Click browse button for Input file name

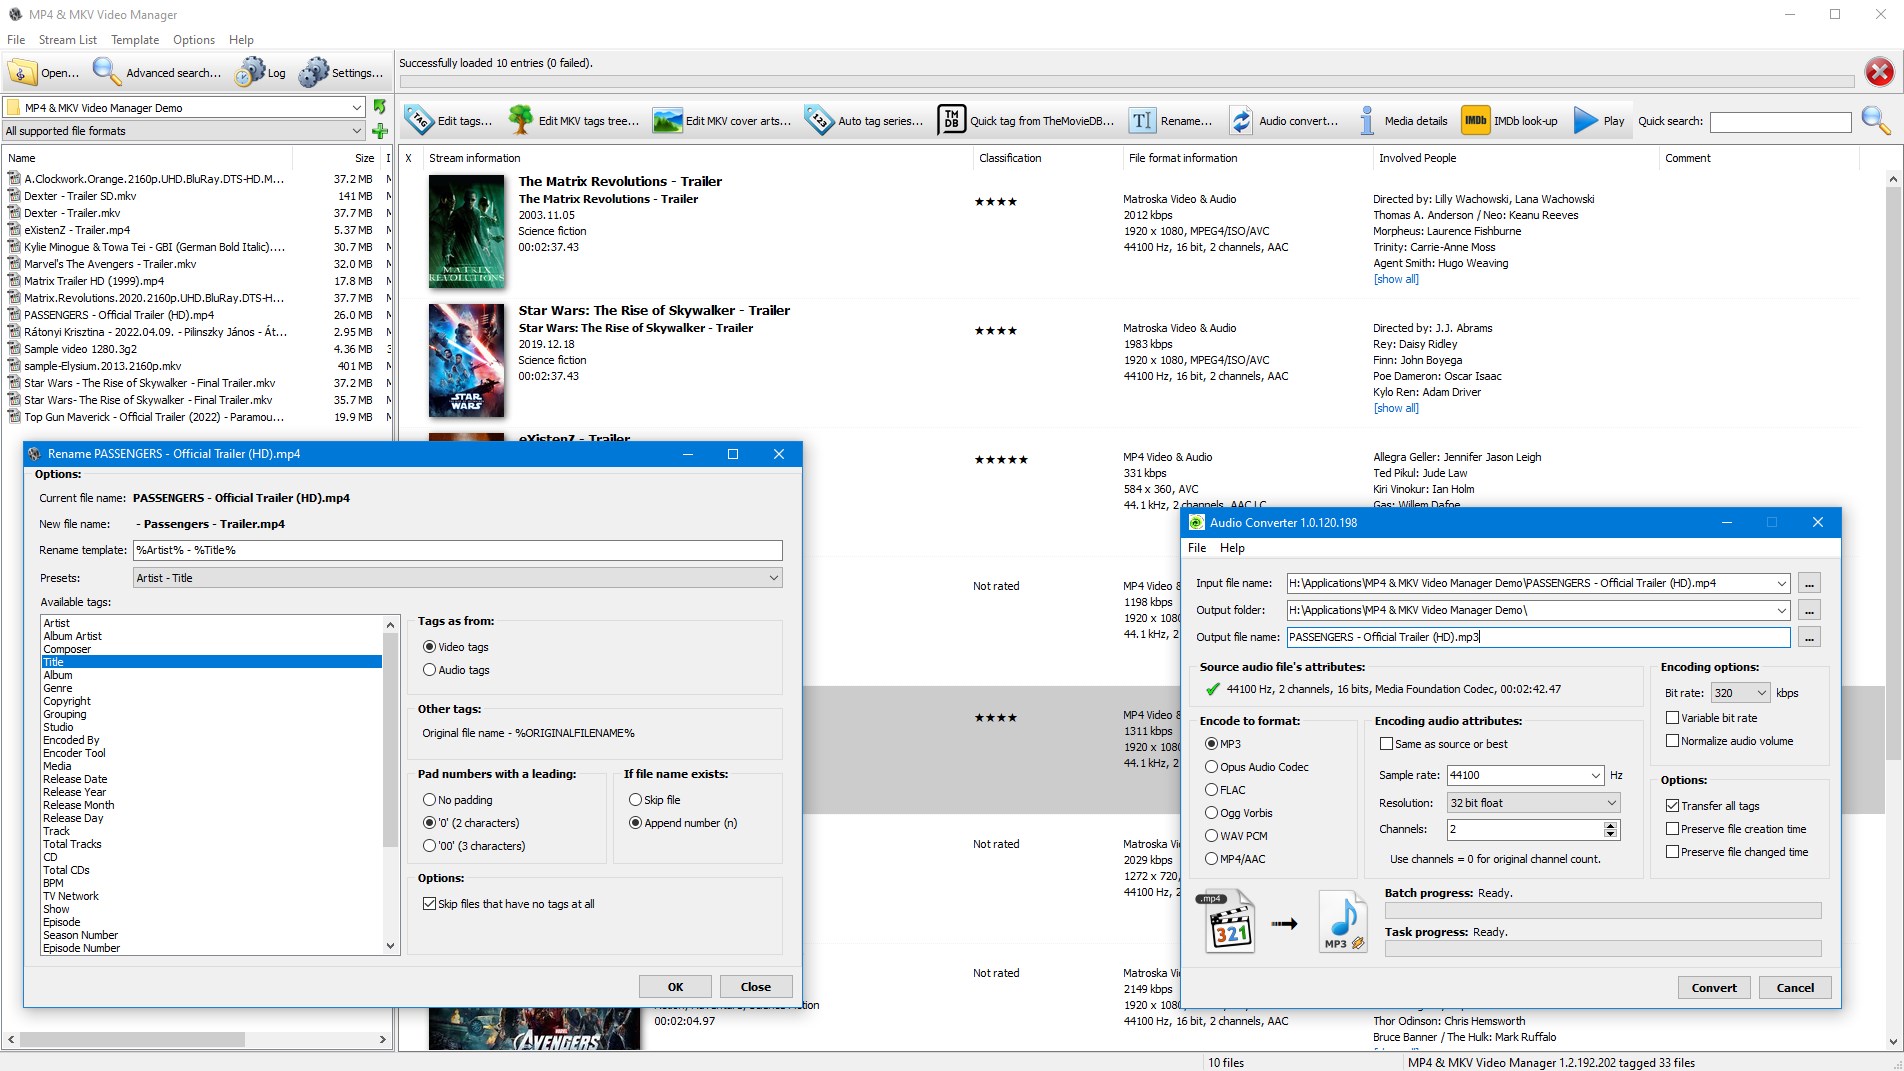click(x=1809, y=583)
